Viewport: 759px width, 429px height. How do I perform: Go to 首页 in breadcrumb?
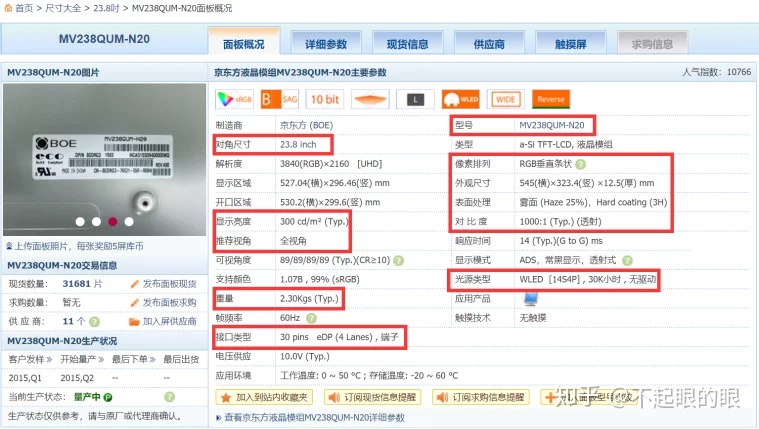(x=23, y=8)
